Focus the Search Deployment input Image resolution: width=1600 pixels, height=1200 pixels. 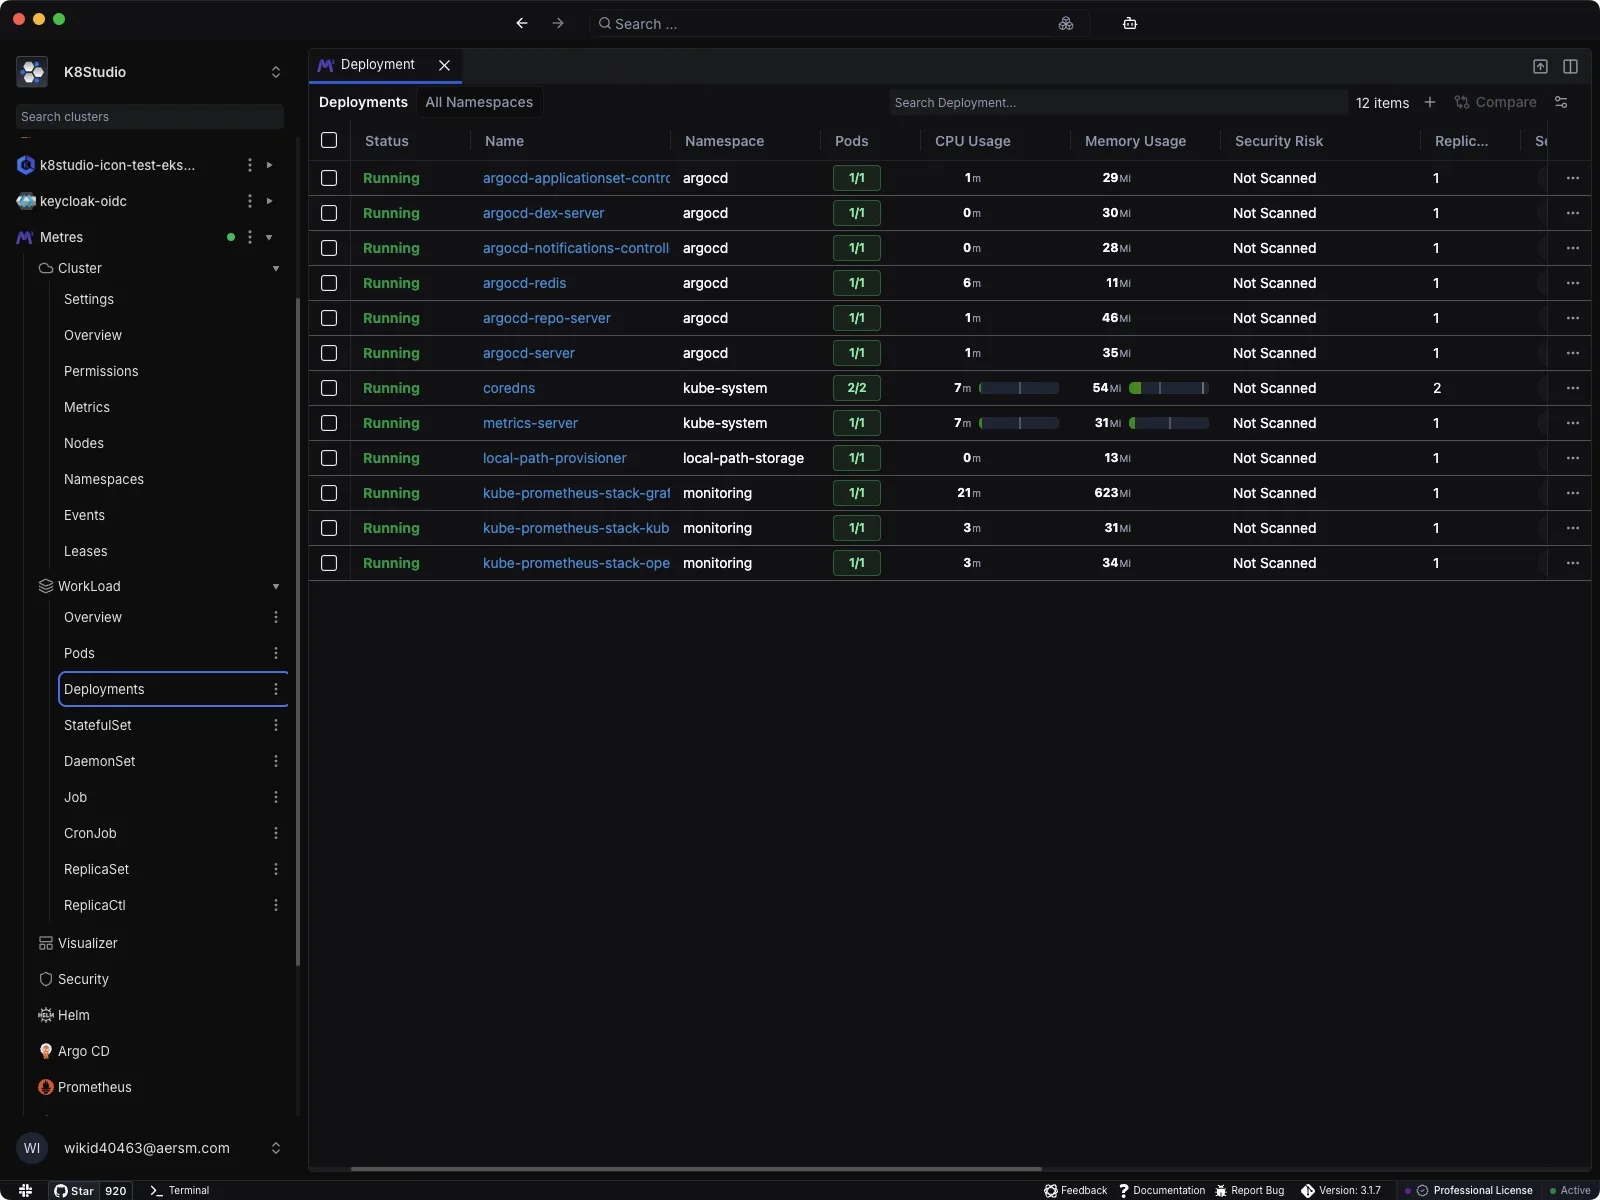pos(1118,102)
